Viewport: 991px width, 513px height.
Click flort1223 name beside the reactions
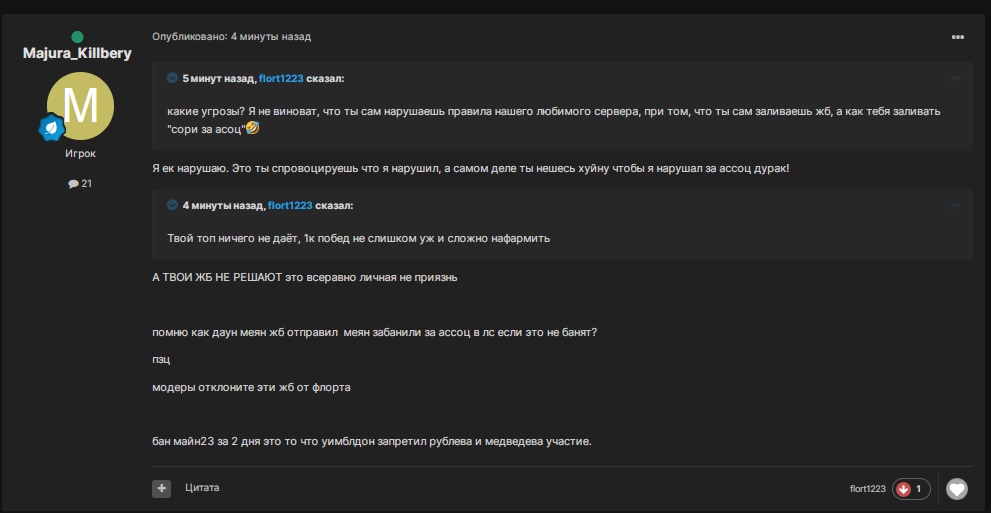click(867, 489)
